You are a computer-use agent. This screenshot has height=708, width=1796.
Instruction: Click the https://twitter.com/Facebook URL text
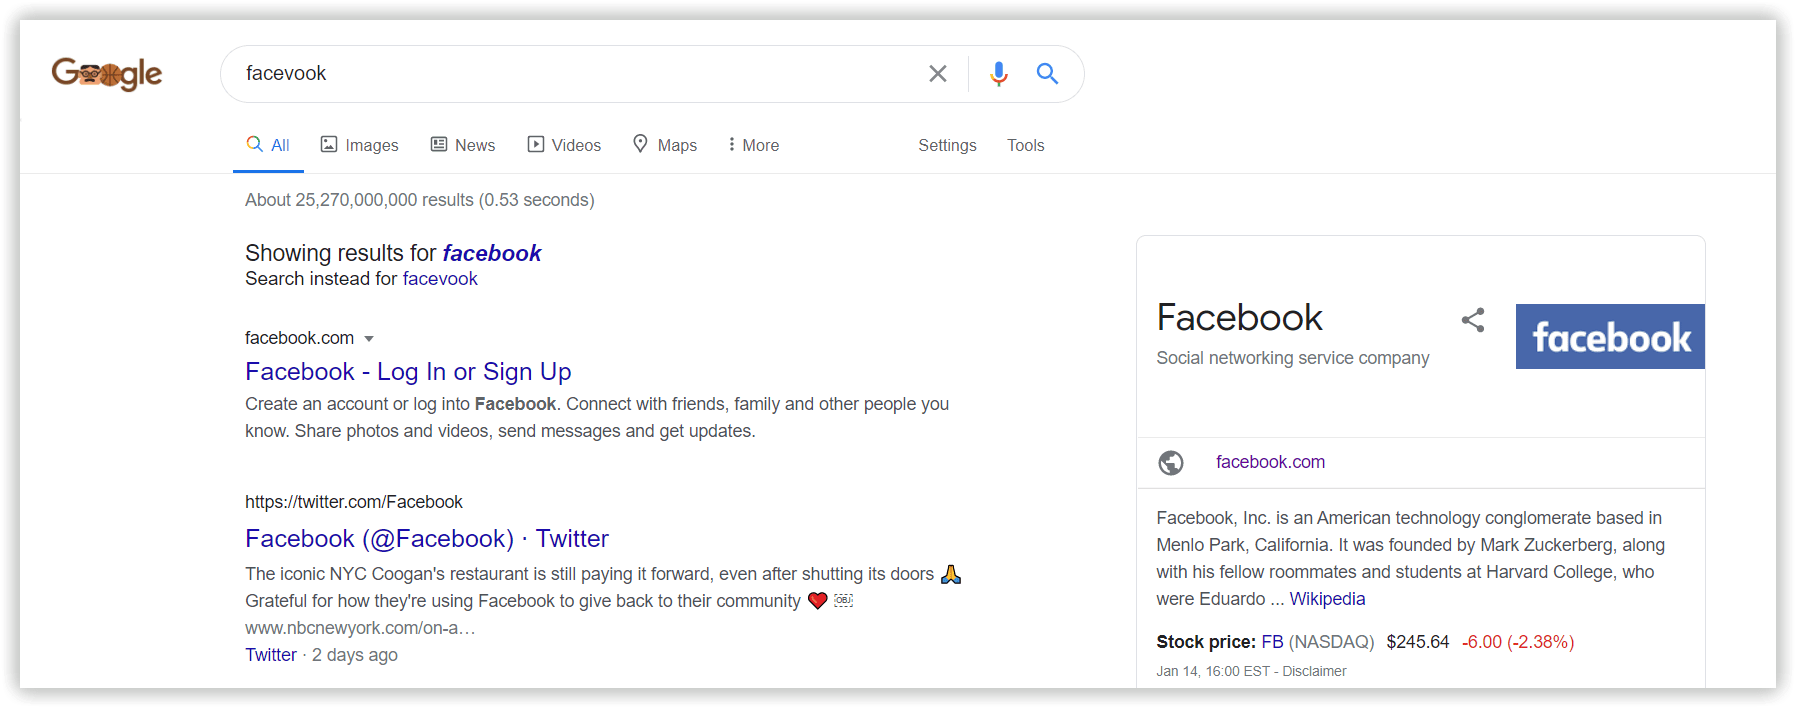[354, 502]
